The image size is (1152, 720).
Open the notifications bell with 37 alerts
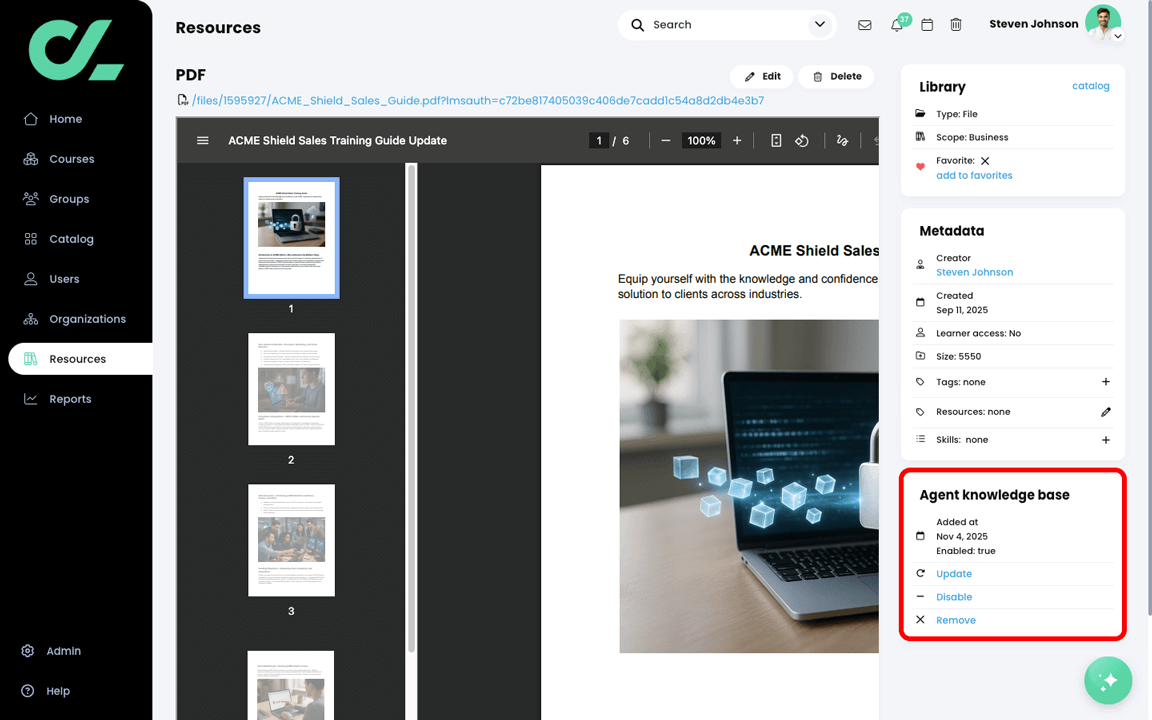(x=896, y=25)
